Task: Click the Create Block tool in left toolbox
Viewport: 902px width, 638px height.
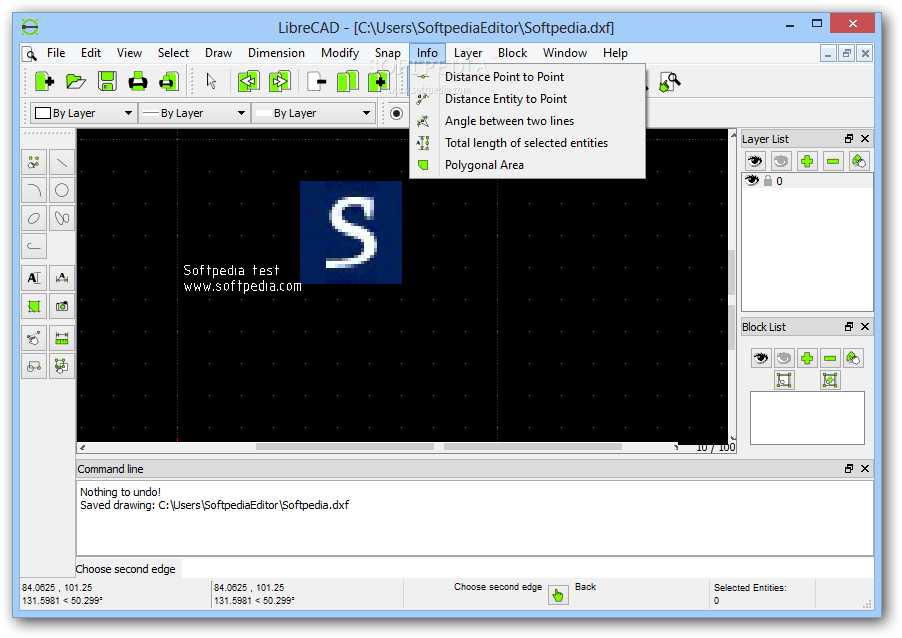Action: coord(34,366)
